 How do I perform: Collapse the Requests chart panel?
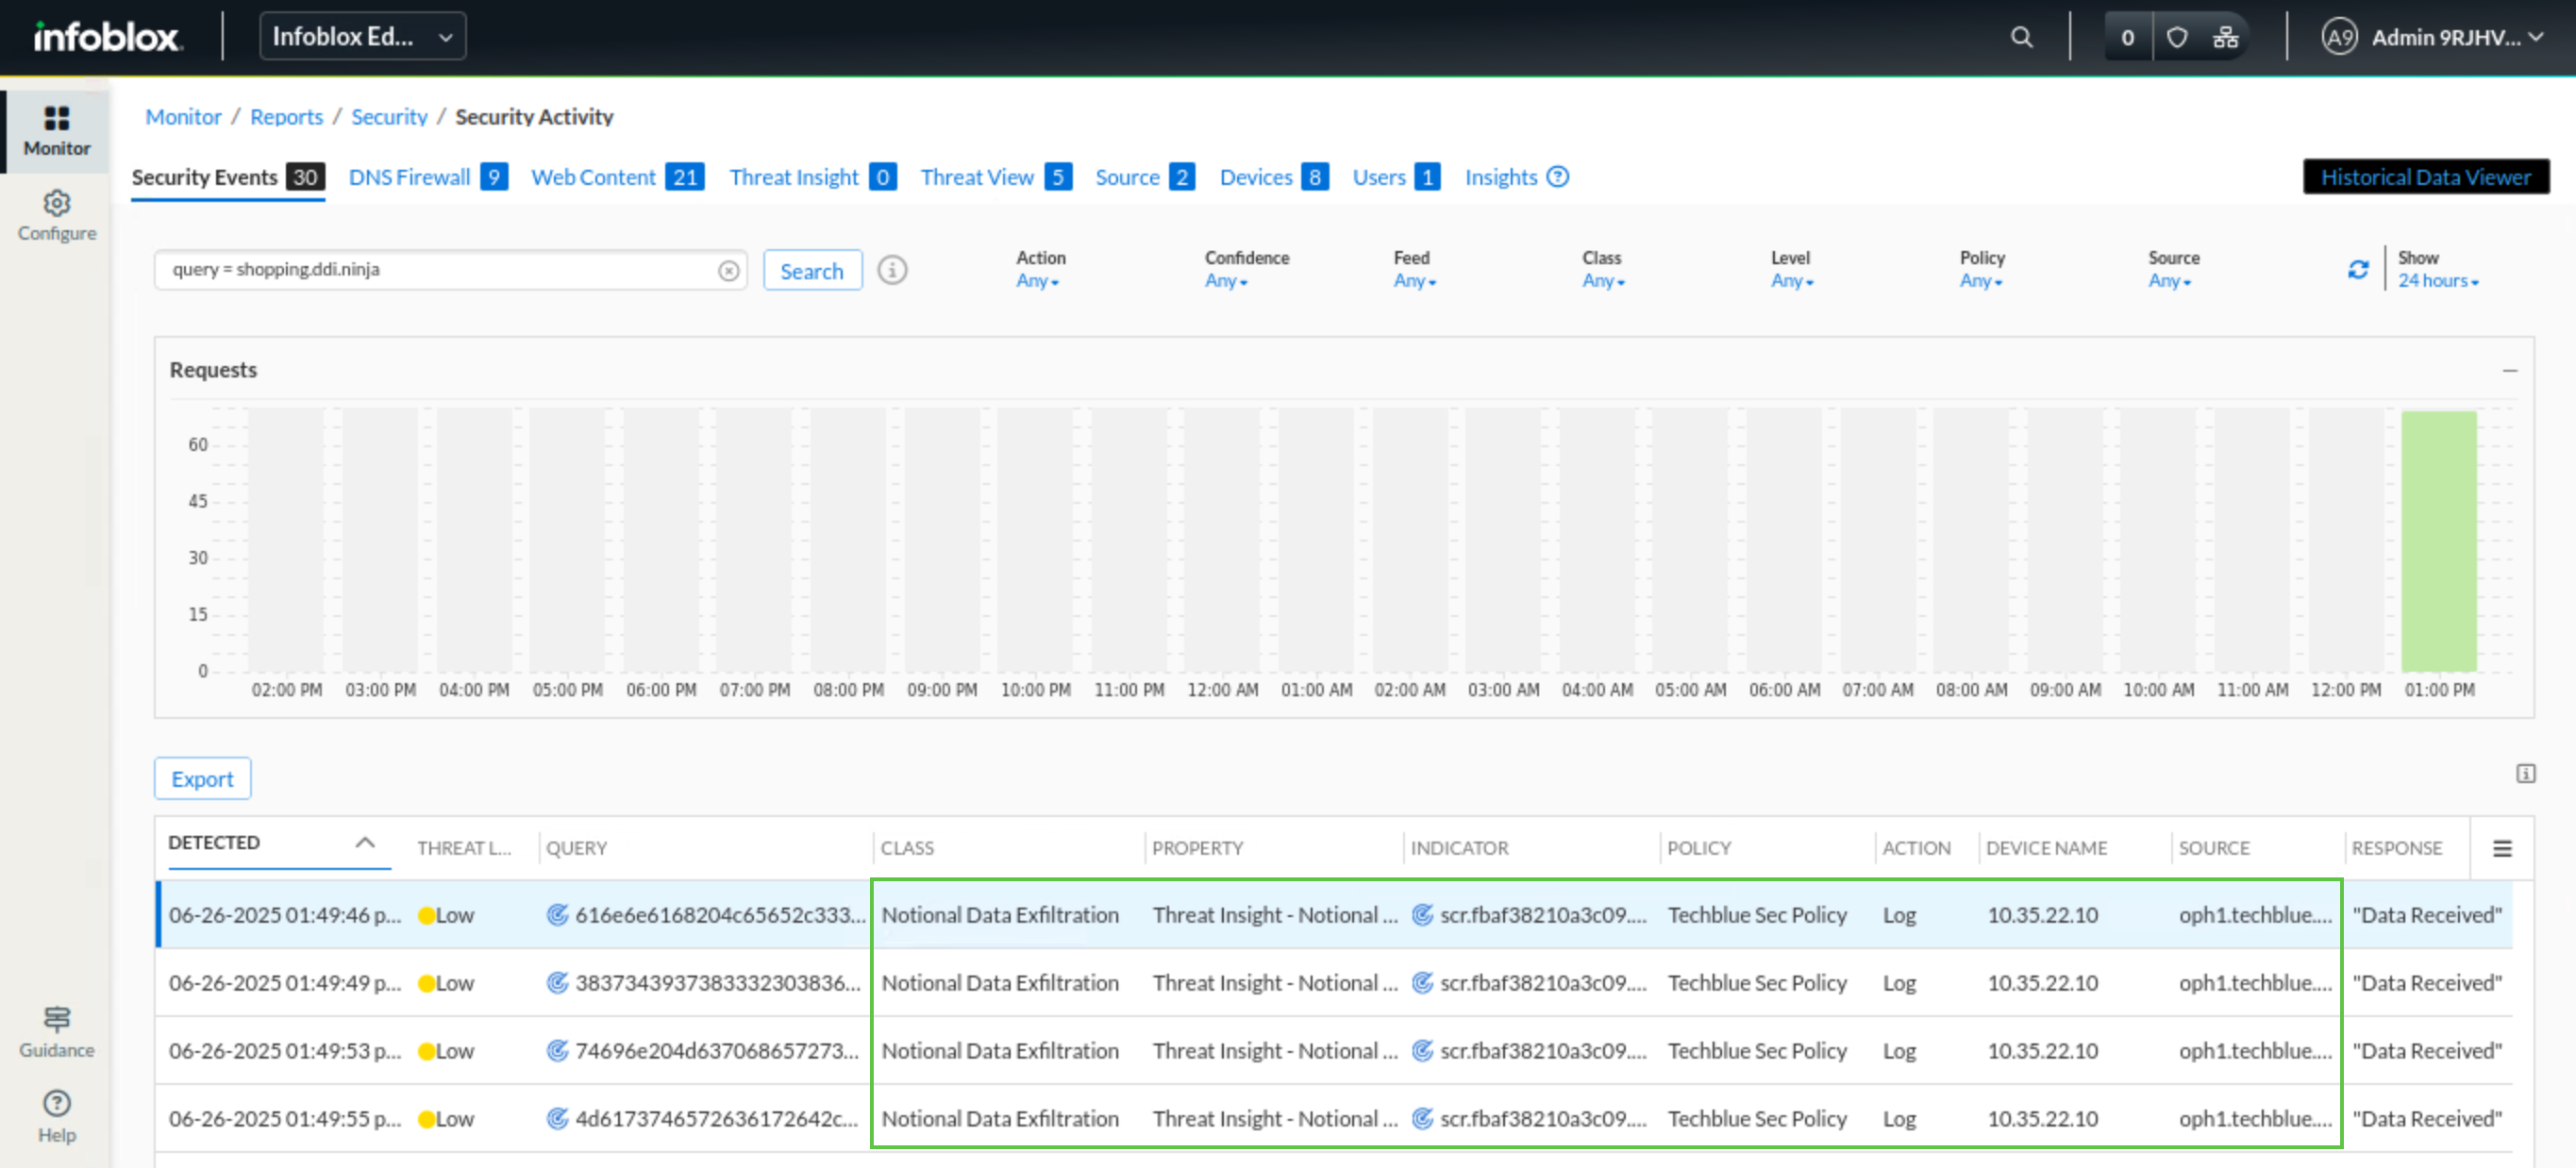pyautogui.click(x=2510, y=370)
